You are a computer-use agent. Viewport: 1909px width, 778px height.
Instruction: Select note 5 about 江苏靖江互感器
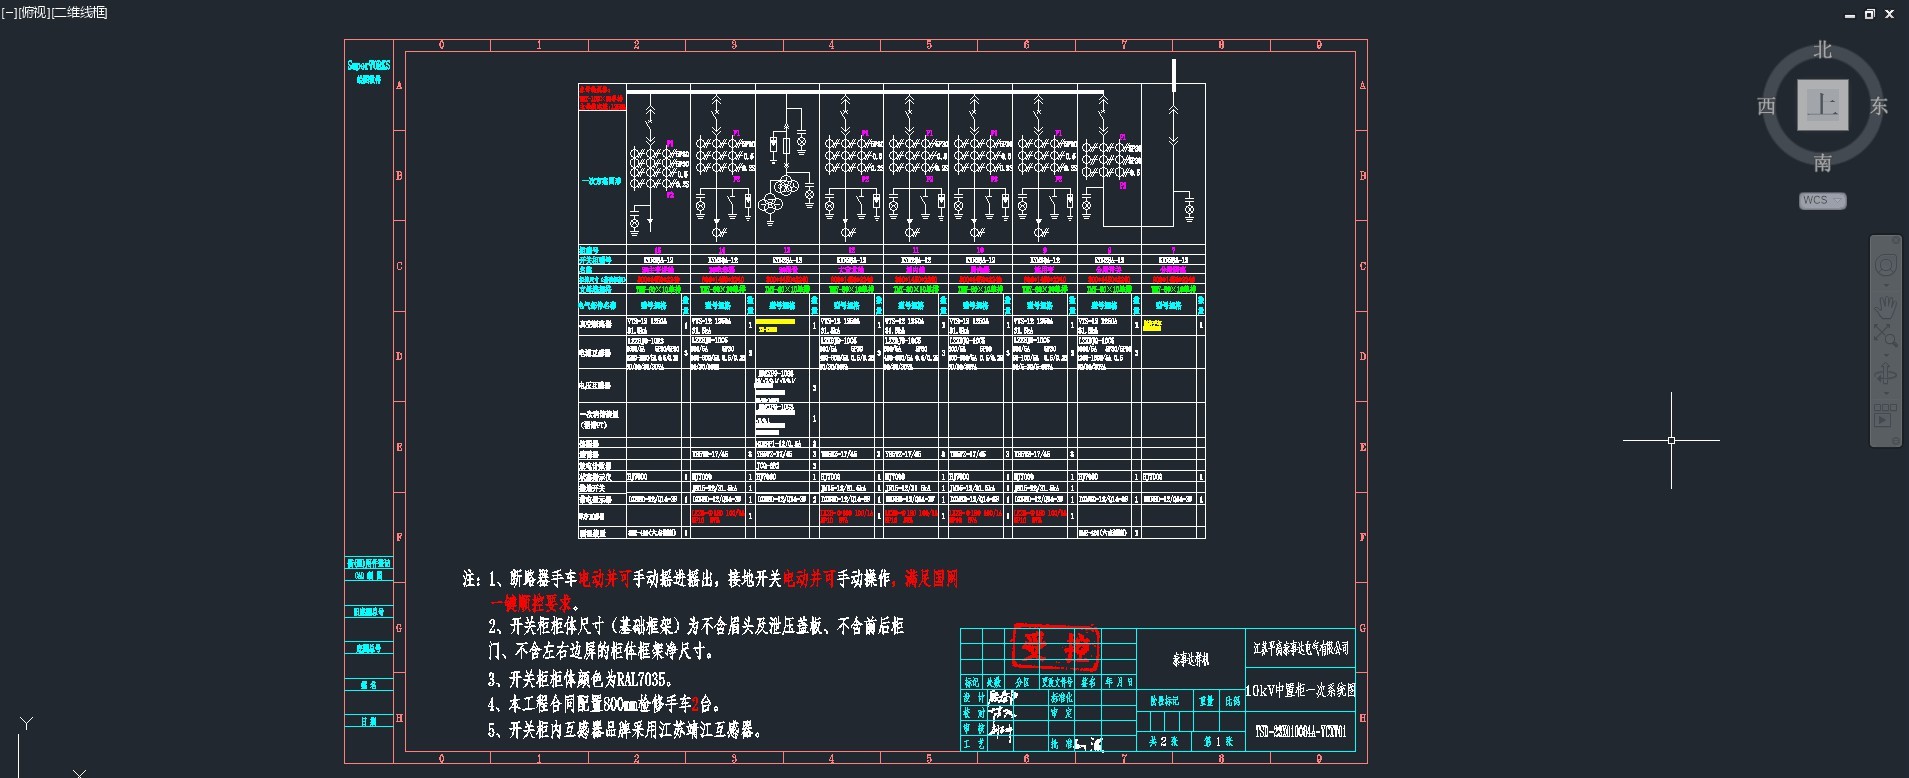tap(625, 730)
